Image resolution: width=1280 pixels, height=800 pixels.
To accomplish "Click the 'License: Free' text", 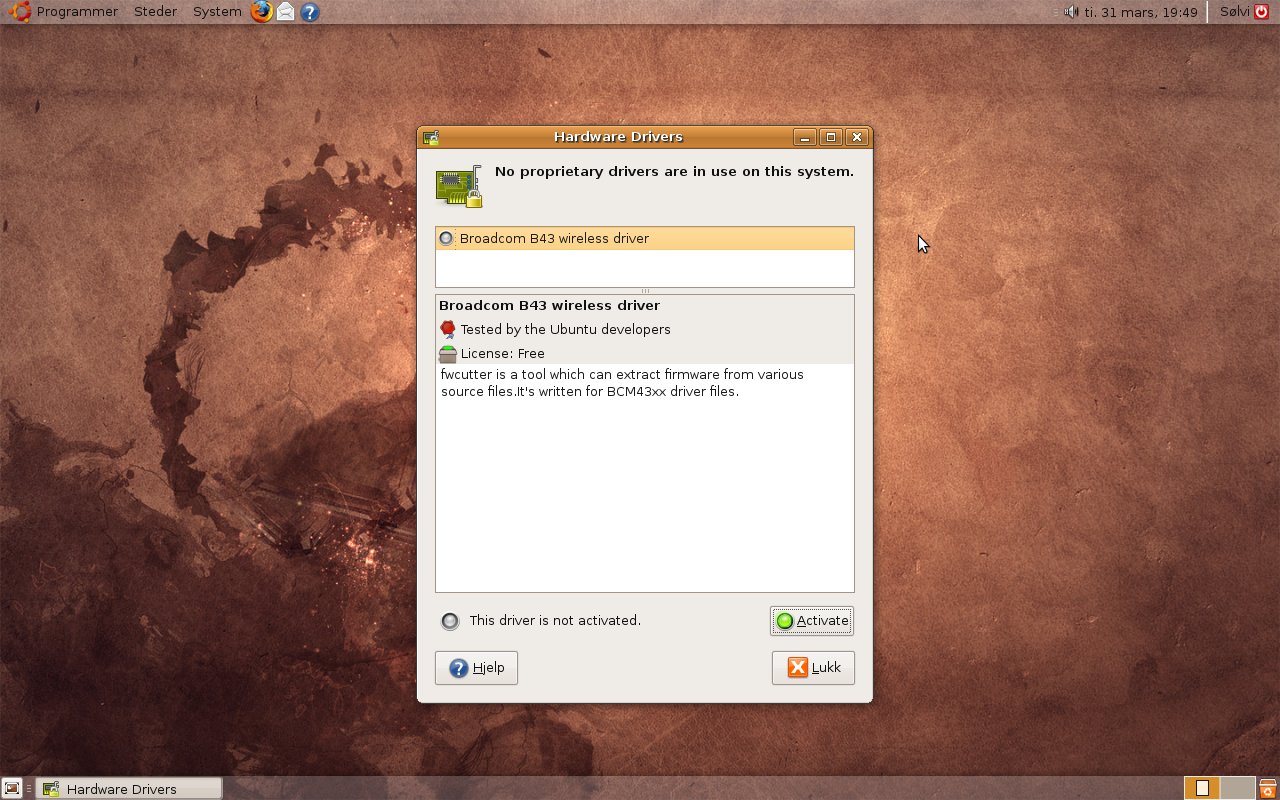I will [x=503, y=353].
